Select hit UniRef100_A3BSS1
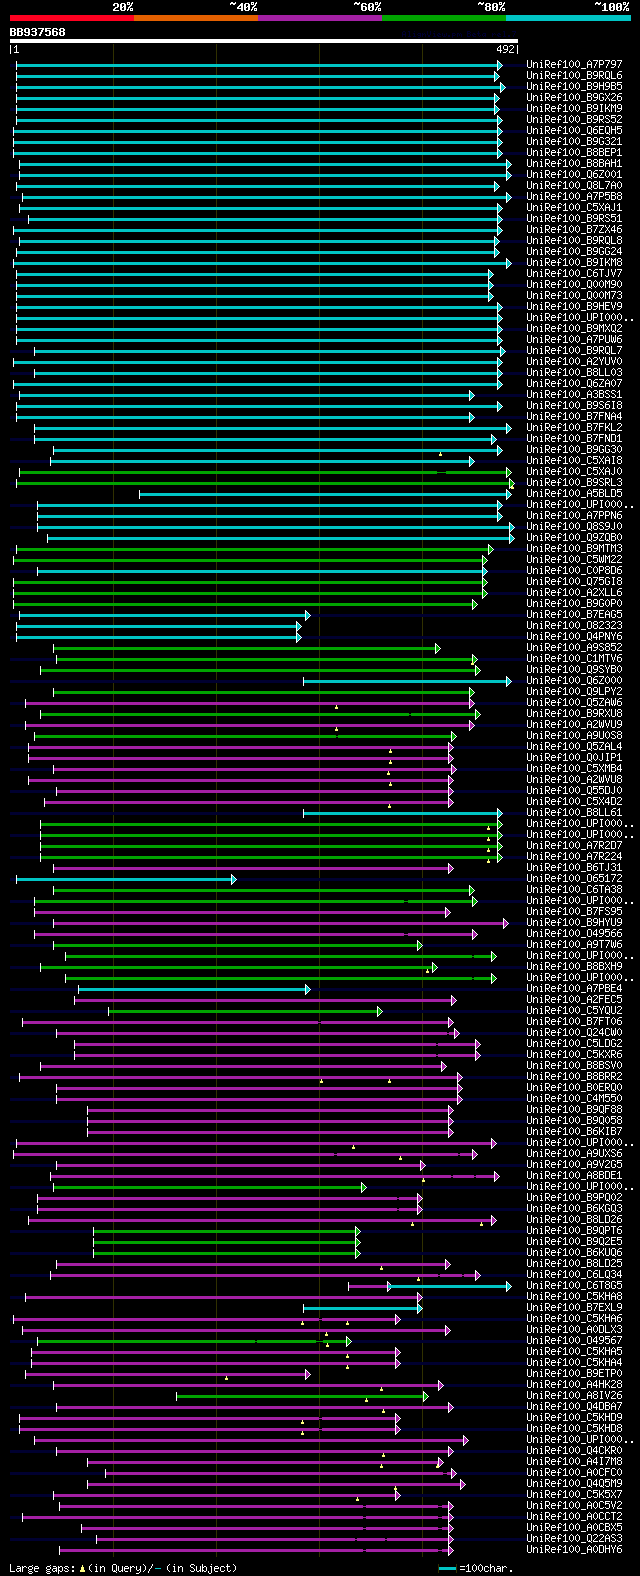 [x=574, y=394]
